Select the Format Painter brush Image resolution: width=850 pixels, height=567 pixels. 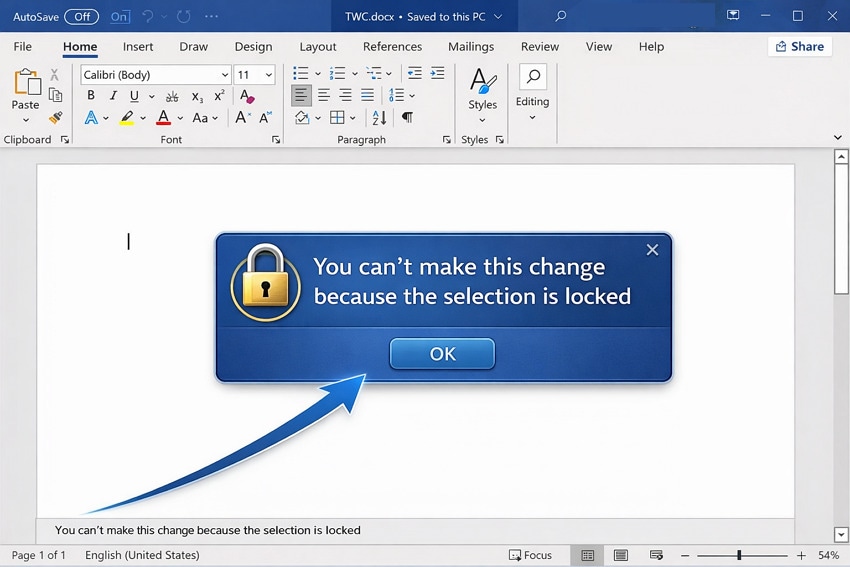coord(55,117)
